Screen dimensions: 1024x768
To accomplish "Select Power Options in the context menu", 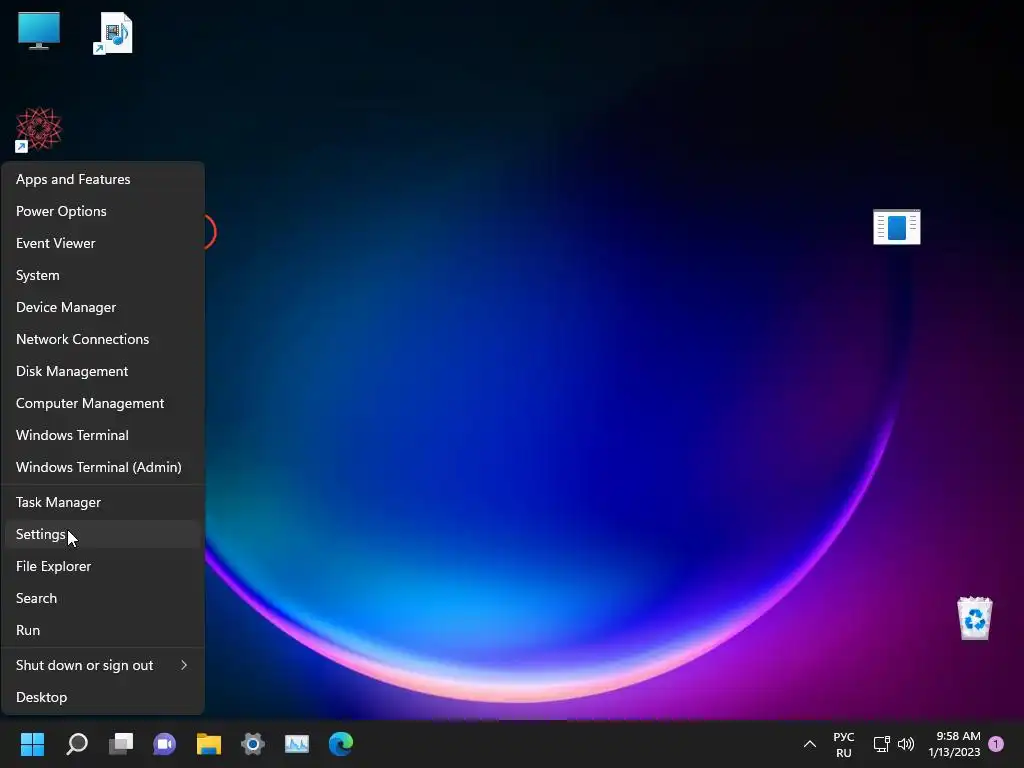I will [x=103, y=211].
